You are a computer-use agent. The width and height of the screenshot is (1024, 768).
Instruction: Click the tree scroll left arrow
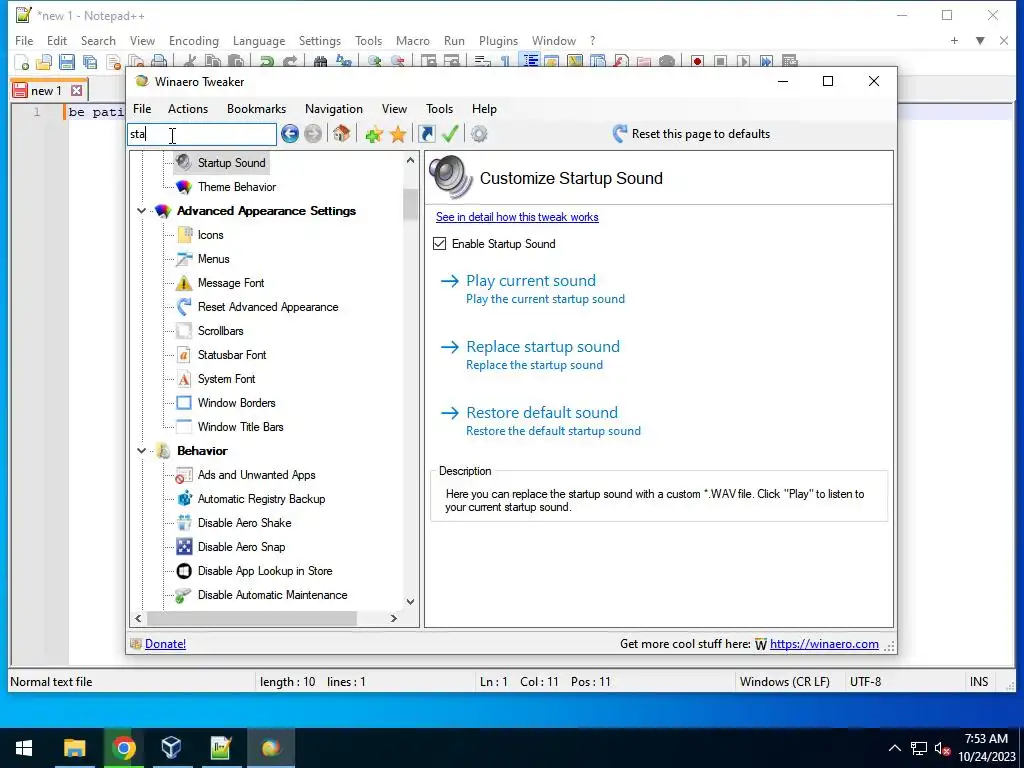click(x=138, y=618)
